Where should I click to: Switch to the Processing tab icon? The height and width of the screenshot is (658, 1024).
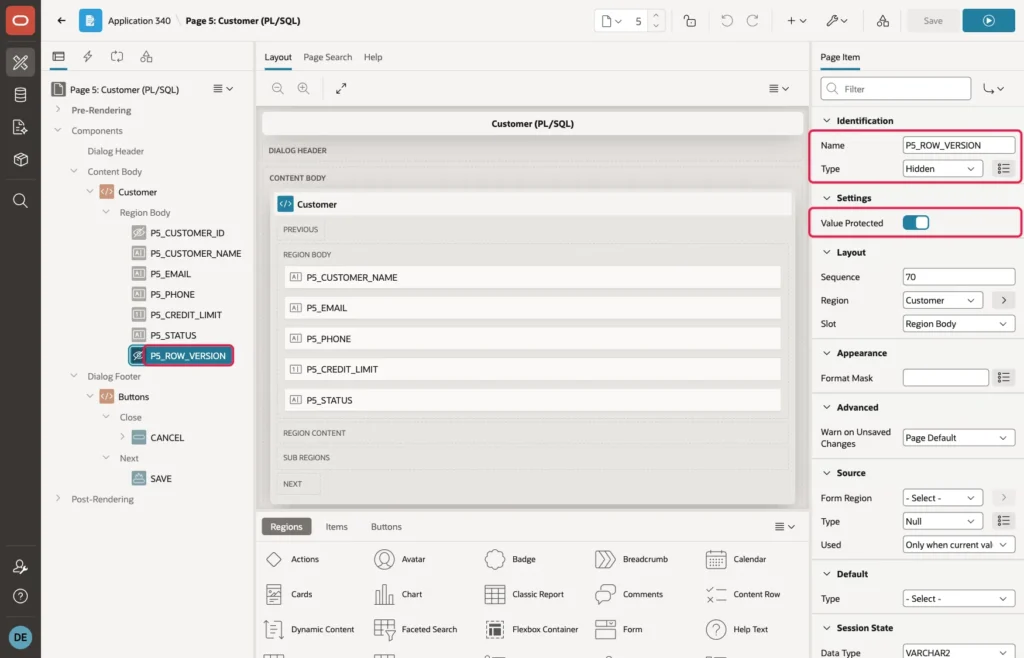tap(117, 57)
